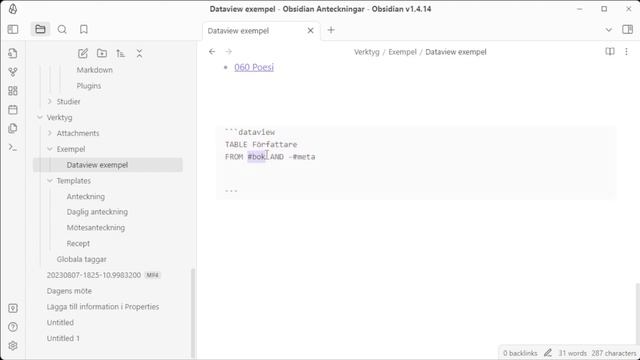Click Dataview exempel breadcrumb title
Screen dimensions: 640x360
[x=456, y=52]
